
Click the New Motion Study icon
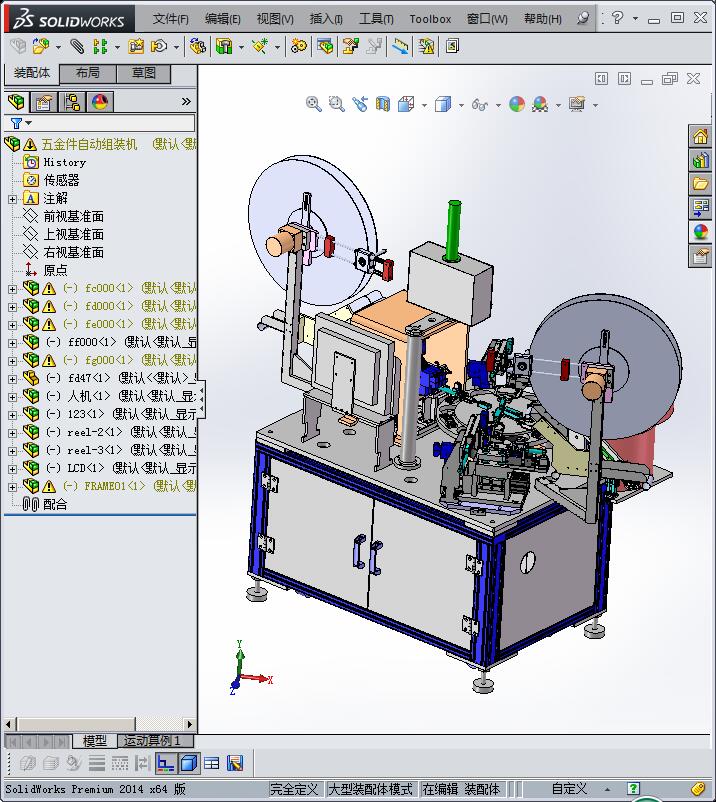(299, 47)
